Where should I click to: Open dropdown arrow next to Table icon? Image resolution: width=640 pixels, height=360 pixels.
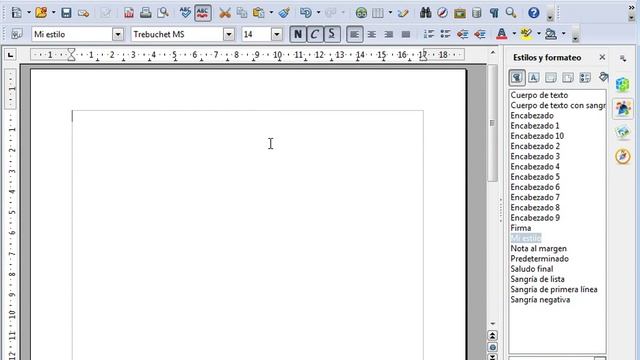(x=390, y=13)
